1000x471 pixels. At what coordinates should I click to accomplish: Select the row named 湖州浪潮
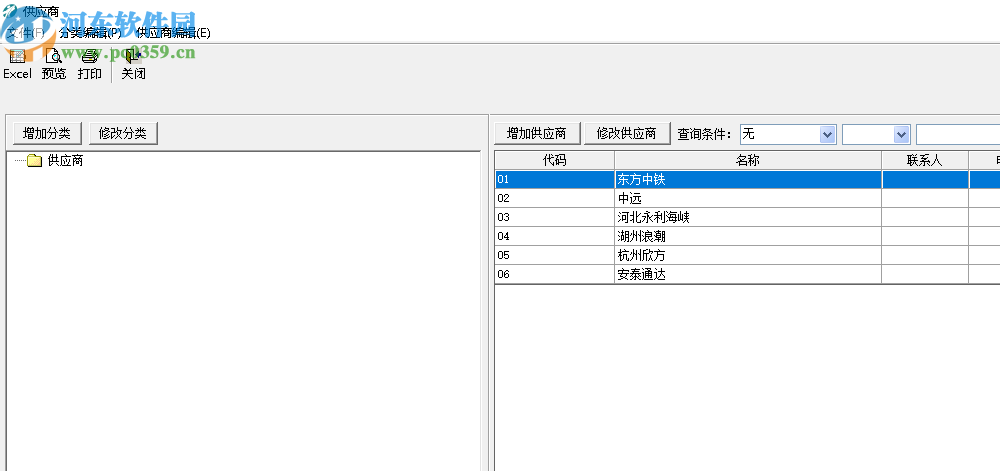coord(747,236)
